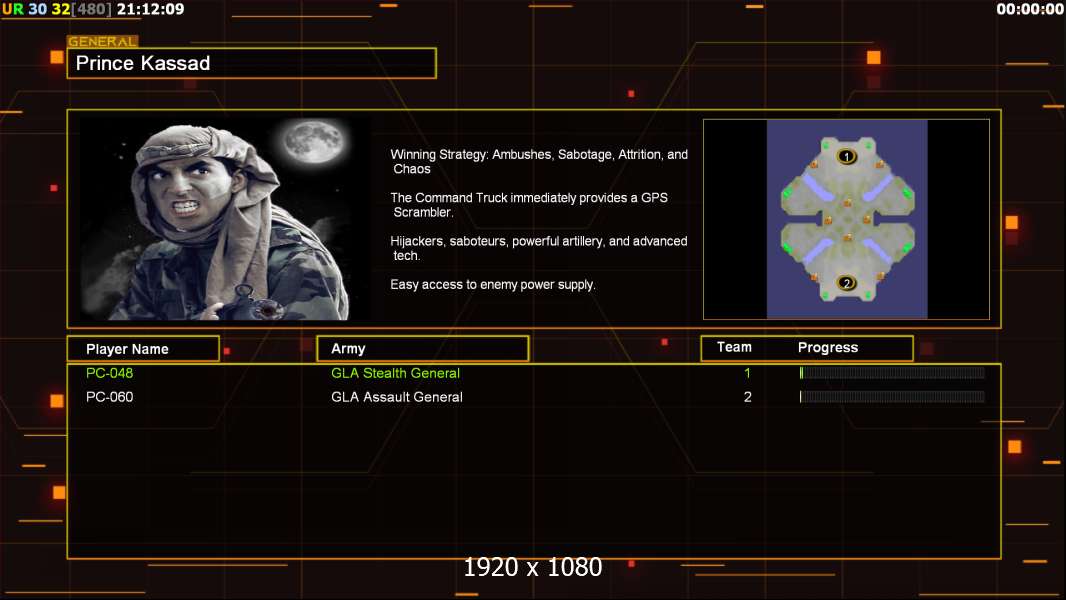Click PC-048's loading progress bar
This screenshot has height=600, width=1066.
point(892,372)
